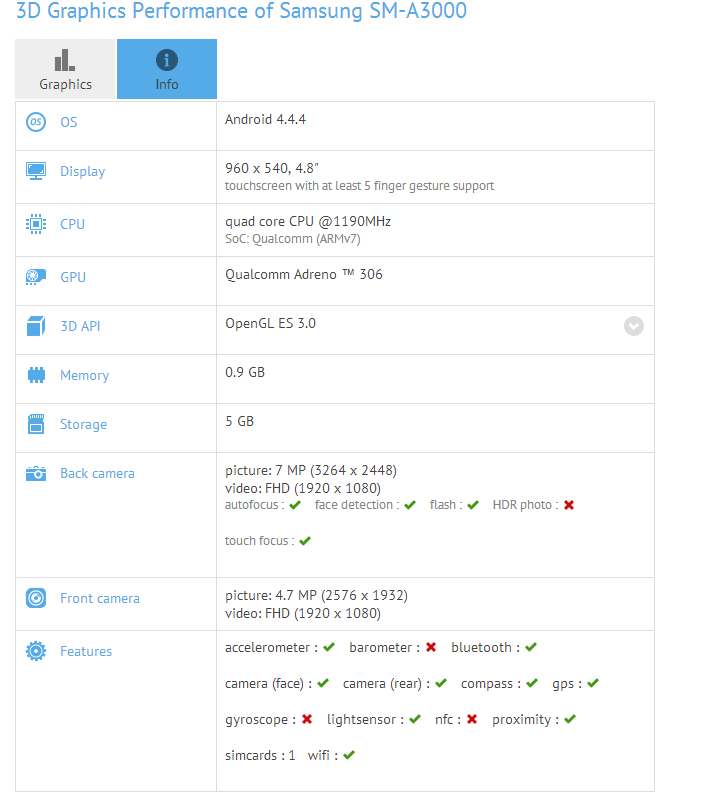Click the Back camera icon
This screenshot has width=713, height=797.
(36, 474)
